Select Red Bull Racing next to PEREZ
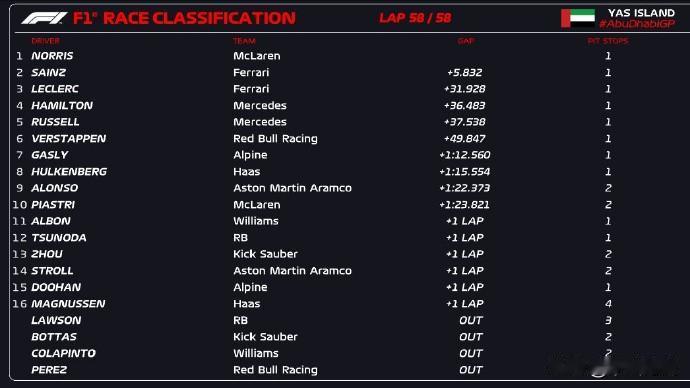The height and width of the screenshot is (388, 690). tap(275, 370)
